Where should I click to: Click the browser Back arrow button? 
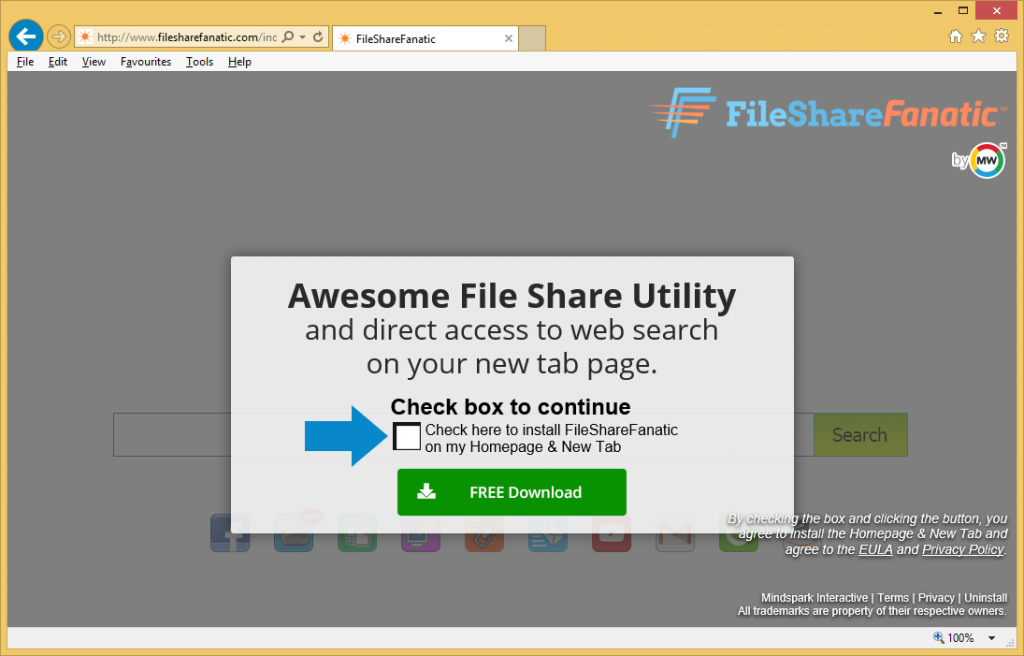26,37
